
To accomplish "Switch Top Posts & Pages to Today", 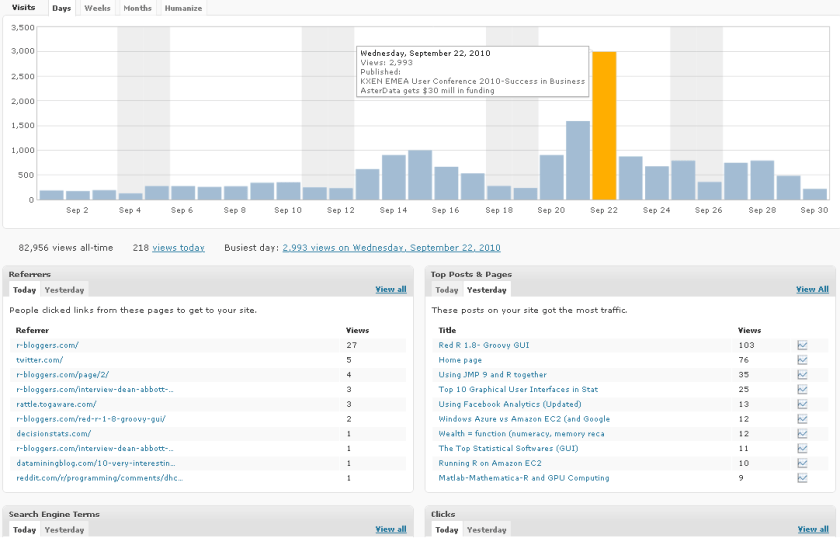I will (446, 290).
